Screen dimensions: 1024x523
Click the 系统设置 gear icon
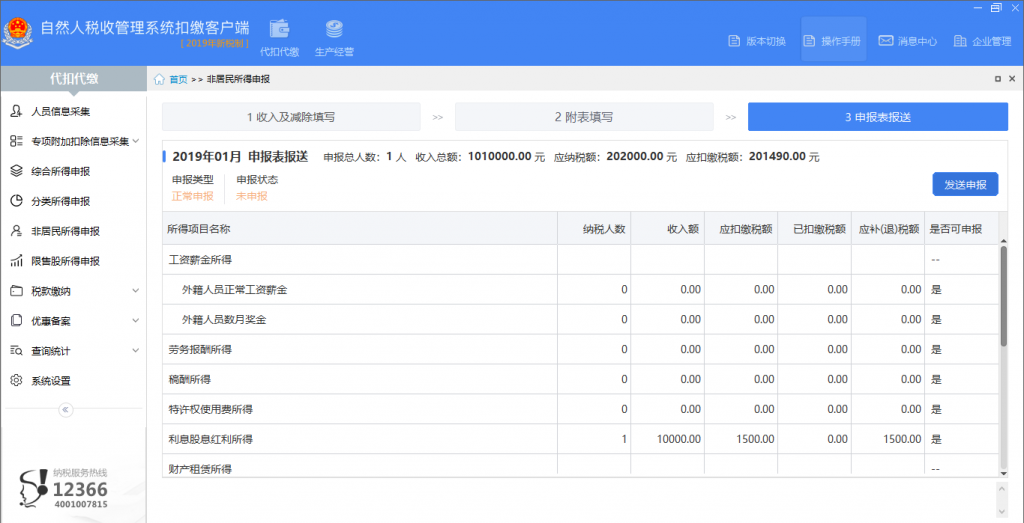coord(16,381)
